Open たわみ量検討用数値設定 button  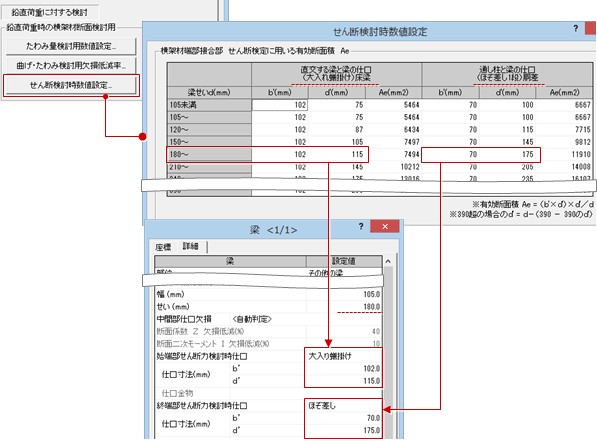[x=71, y=46]
